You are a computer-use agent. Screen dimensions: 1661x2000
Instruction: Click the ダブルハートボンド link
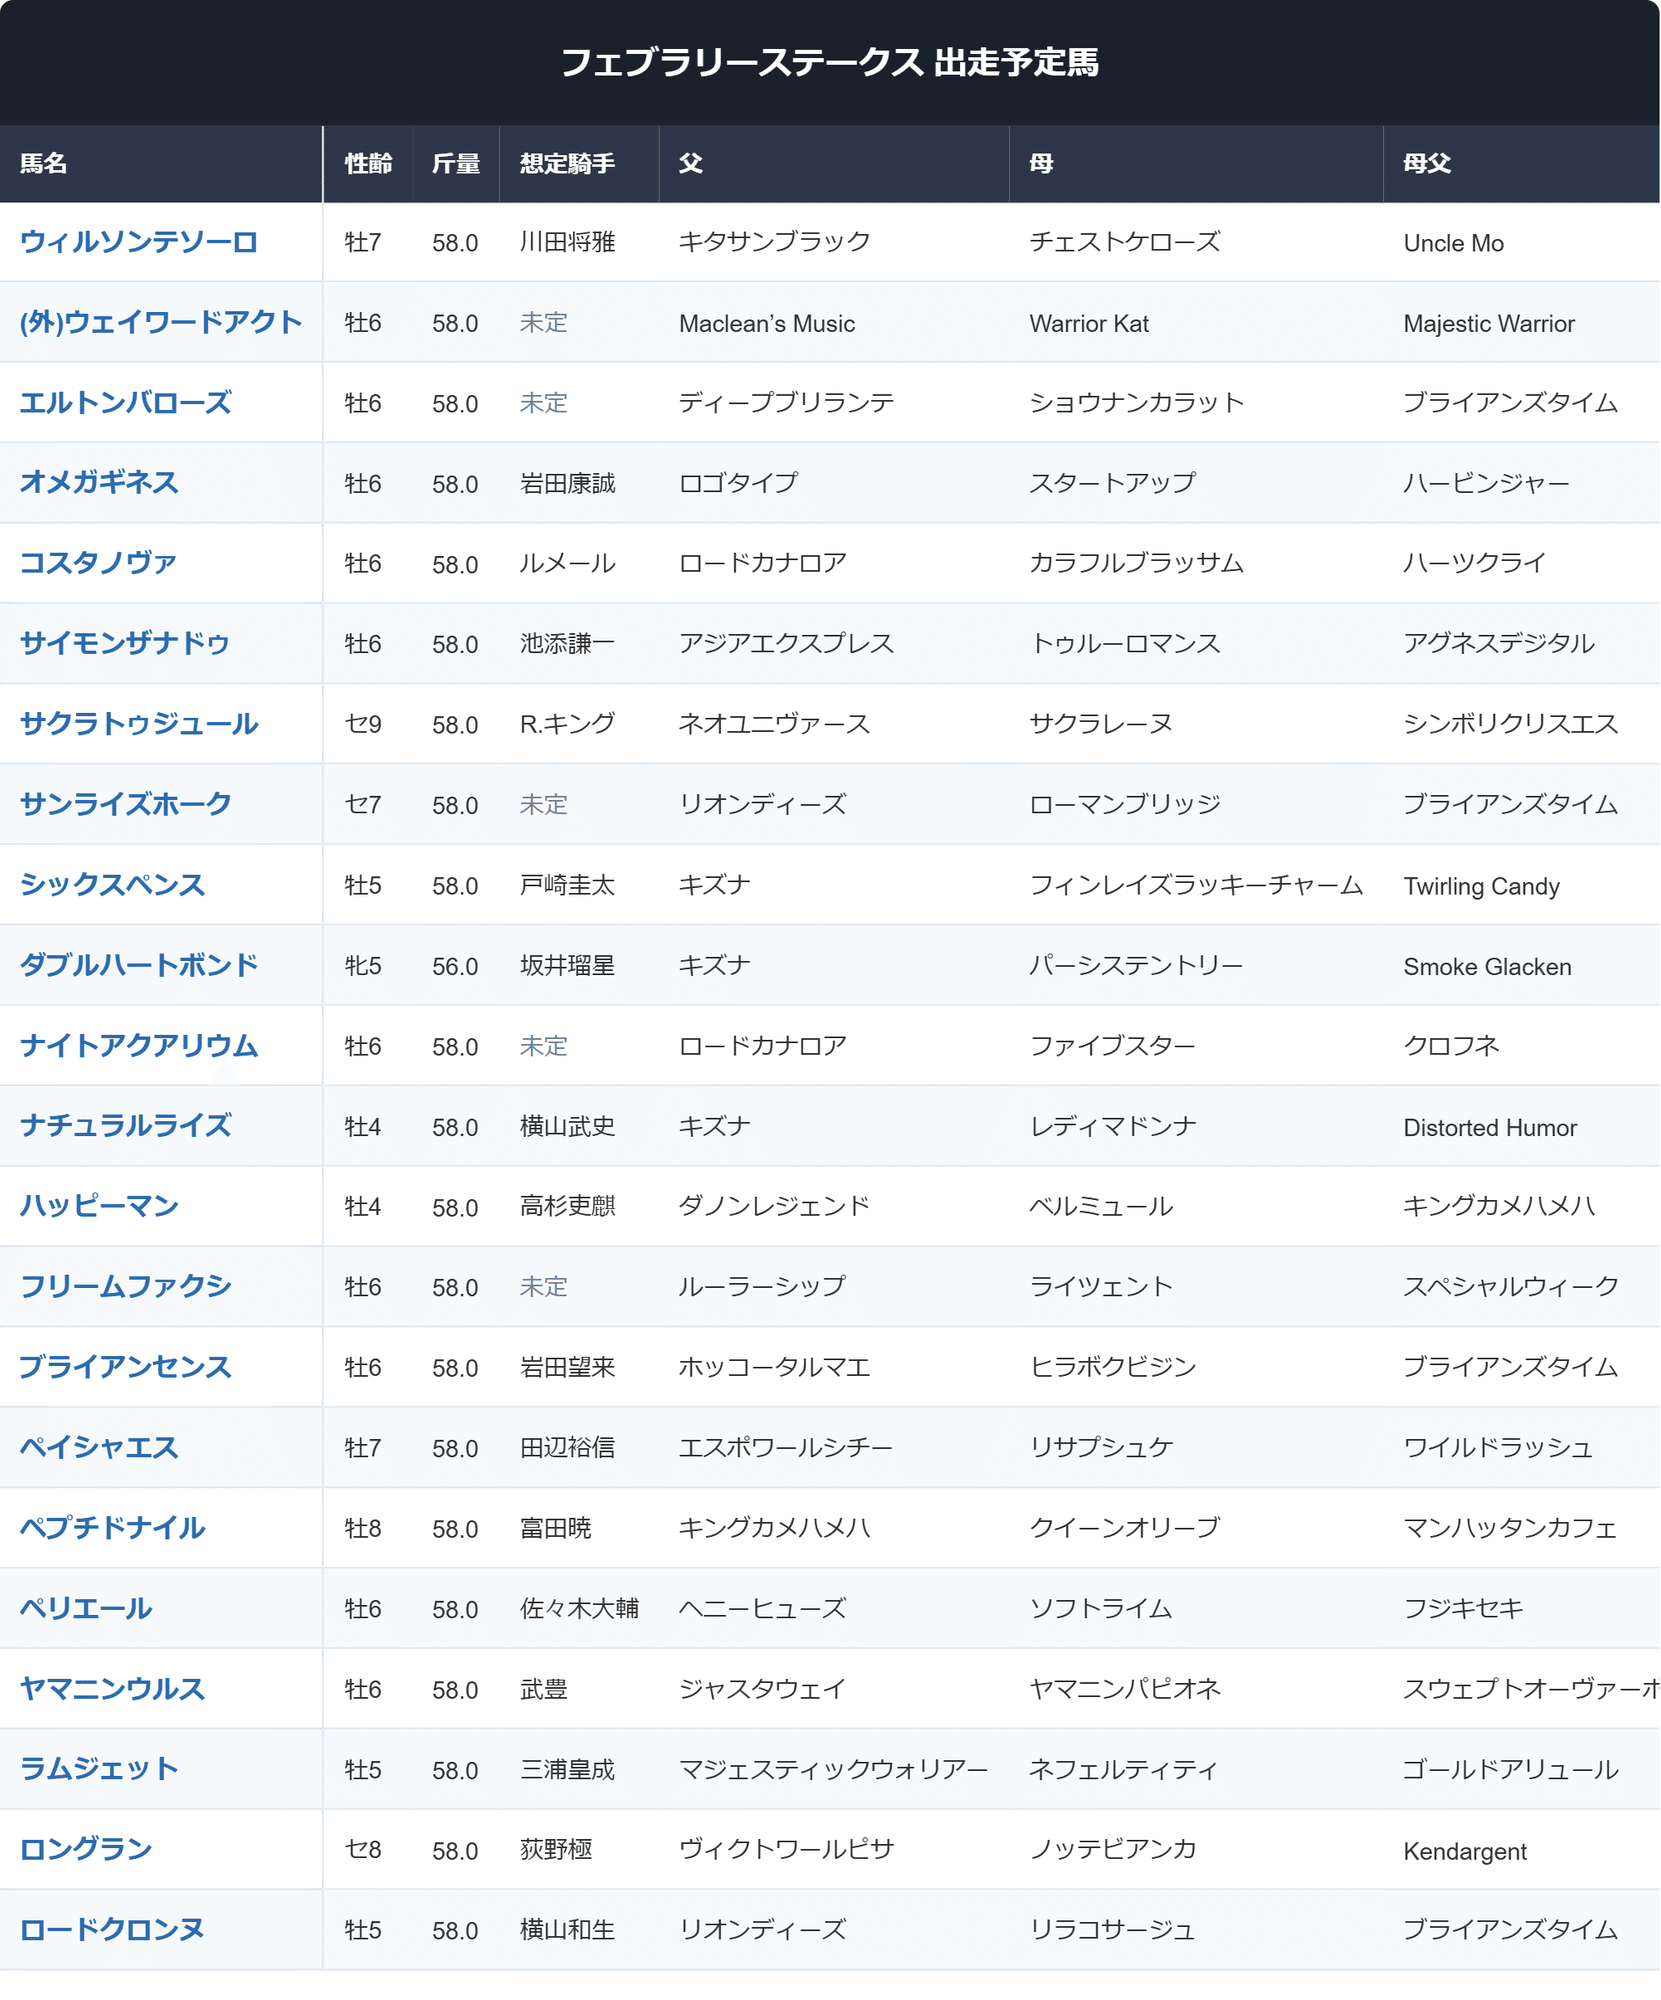pos(139,965)
